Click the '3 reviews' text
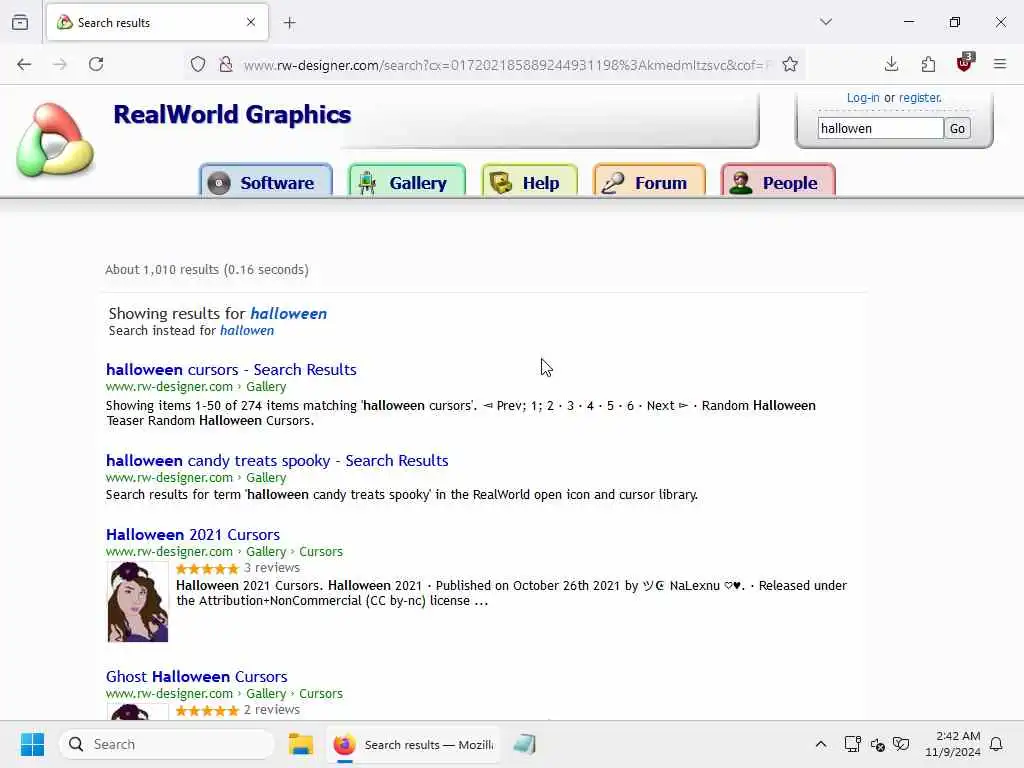 (272, 568)
